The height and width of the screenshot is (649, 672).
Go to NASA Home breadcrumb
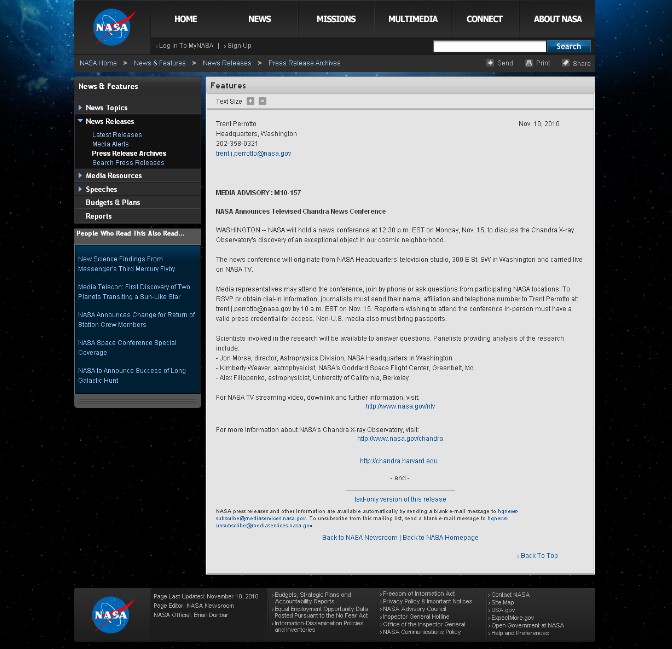98,63
